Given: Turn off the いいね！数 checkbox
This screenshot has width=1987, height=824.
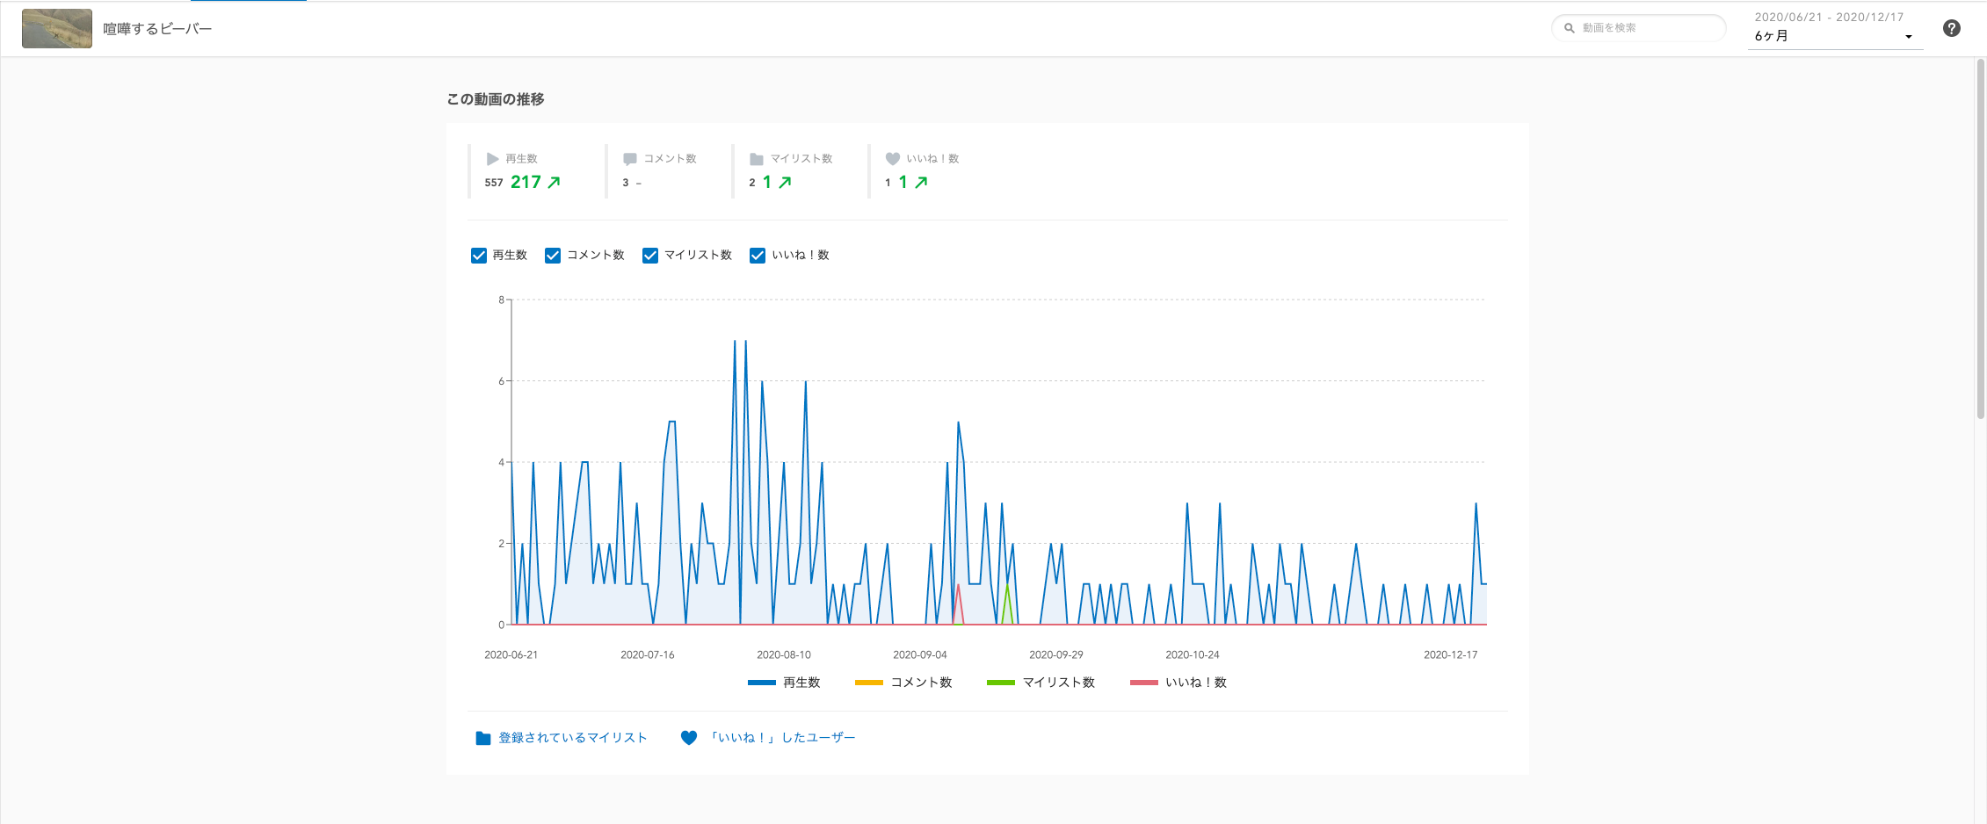Looking at the screenshot, I should pos(757,256).
